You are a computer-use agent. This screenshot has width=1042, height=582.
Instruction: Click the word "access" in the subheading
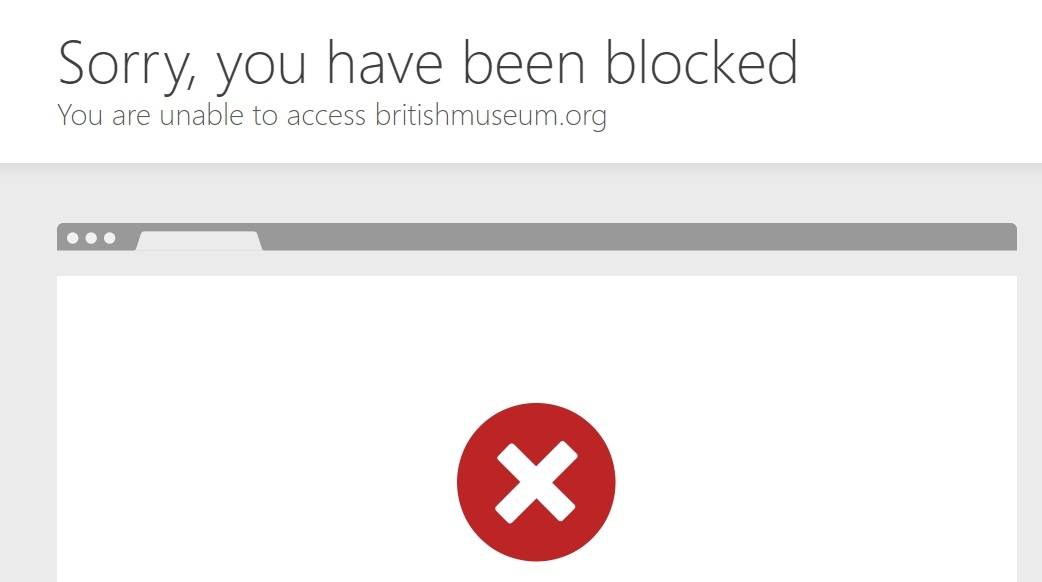tap(326, 117)
